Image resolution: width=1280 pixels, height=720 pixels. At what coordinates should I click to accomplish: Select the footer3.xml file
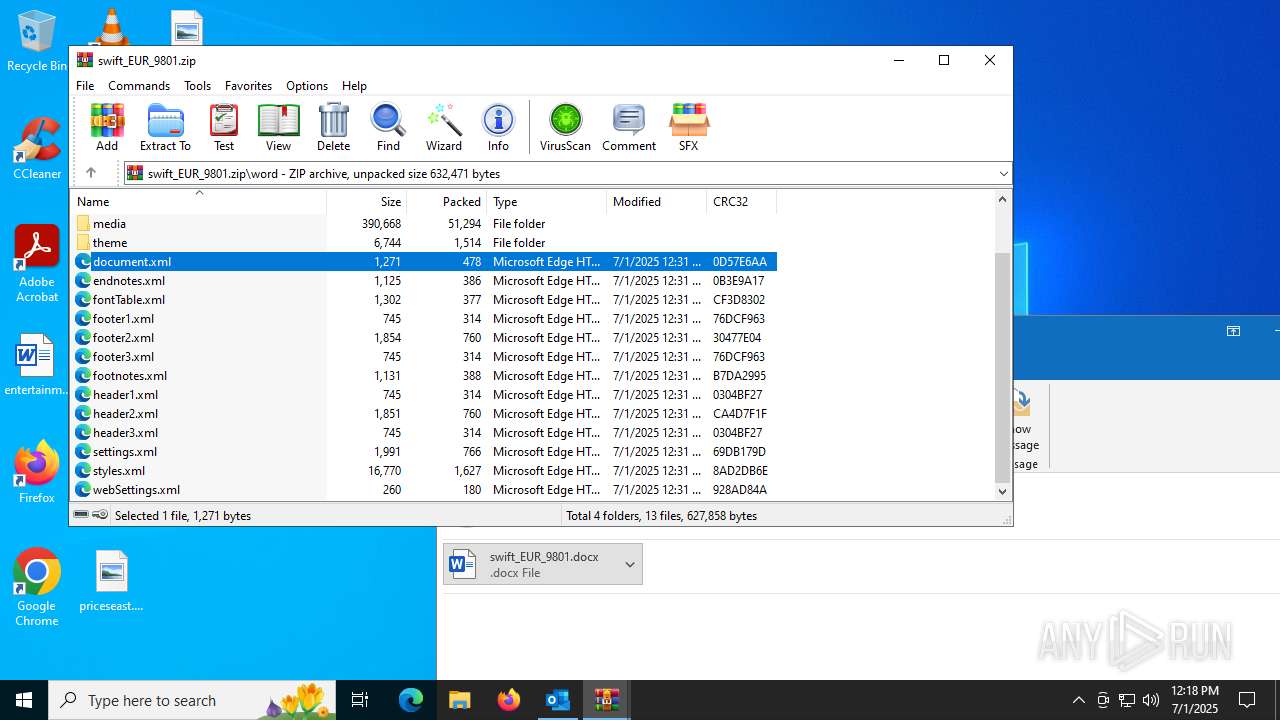pyautogui.click(x=424, y=357)
